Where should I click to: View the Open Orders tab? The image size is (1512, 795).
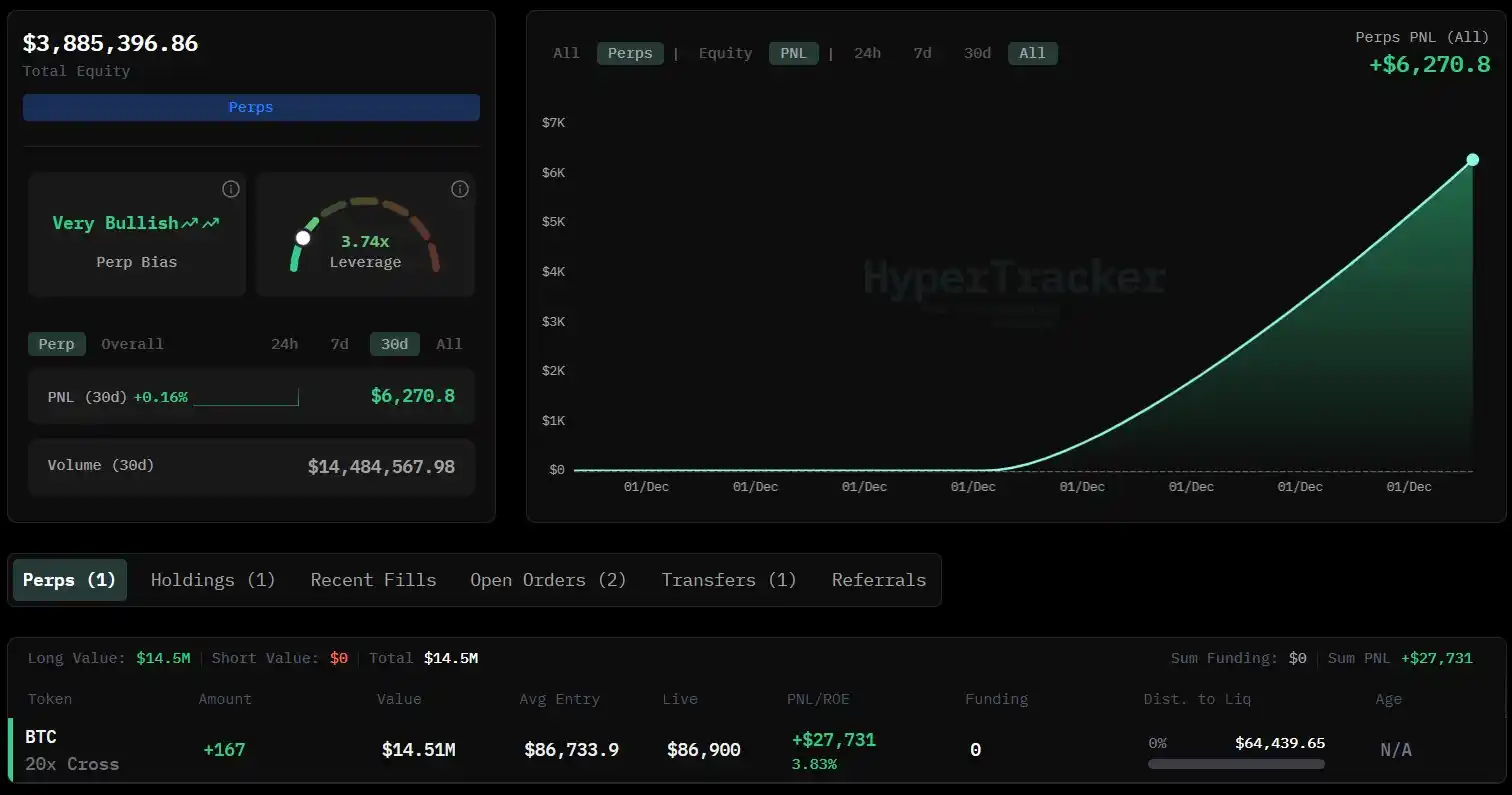point(548,579)
